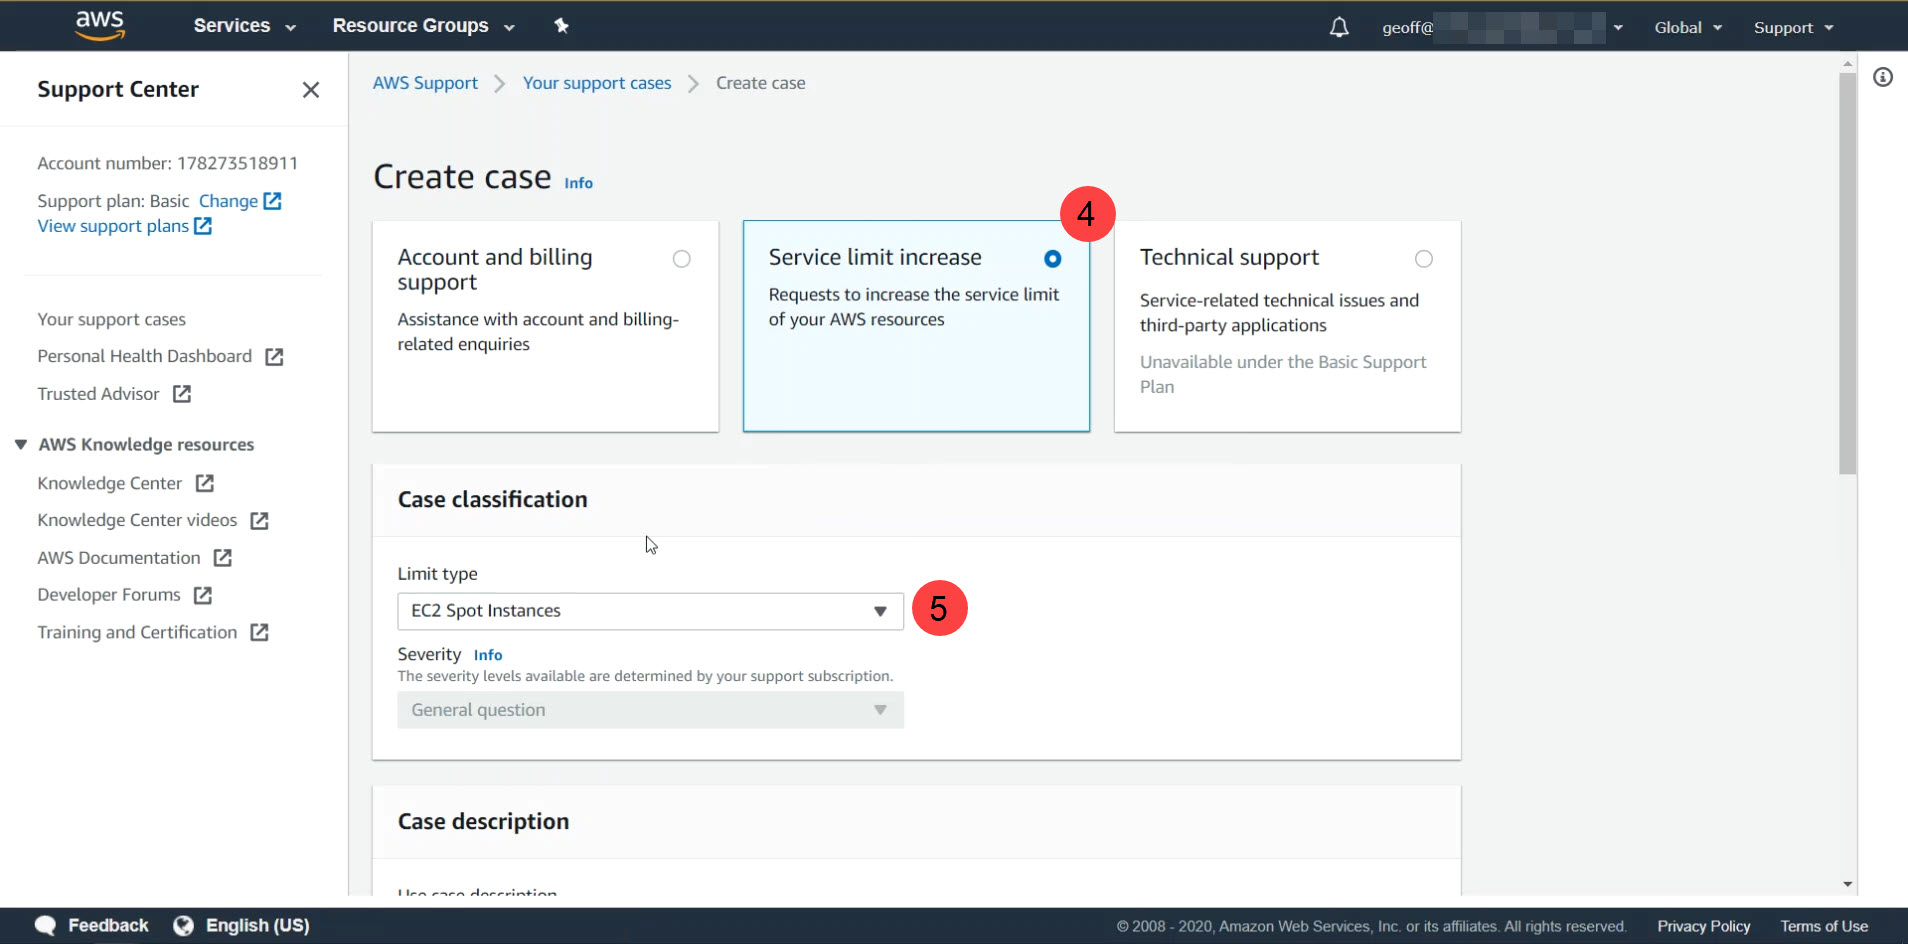1908x944 pixels.
Task: Select Account and billing support radio
Action: pos(682,259)
